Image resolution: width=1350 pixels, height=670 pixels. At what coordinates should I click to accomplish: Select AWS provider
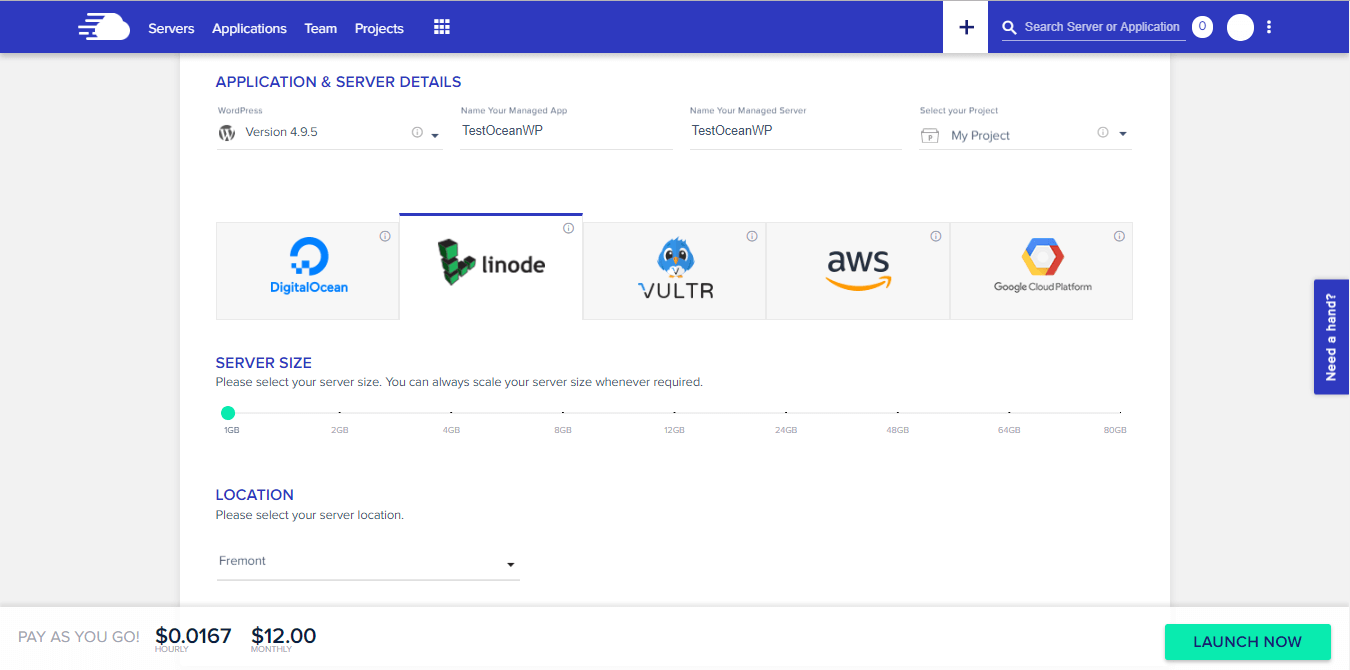(858, 271)
